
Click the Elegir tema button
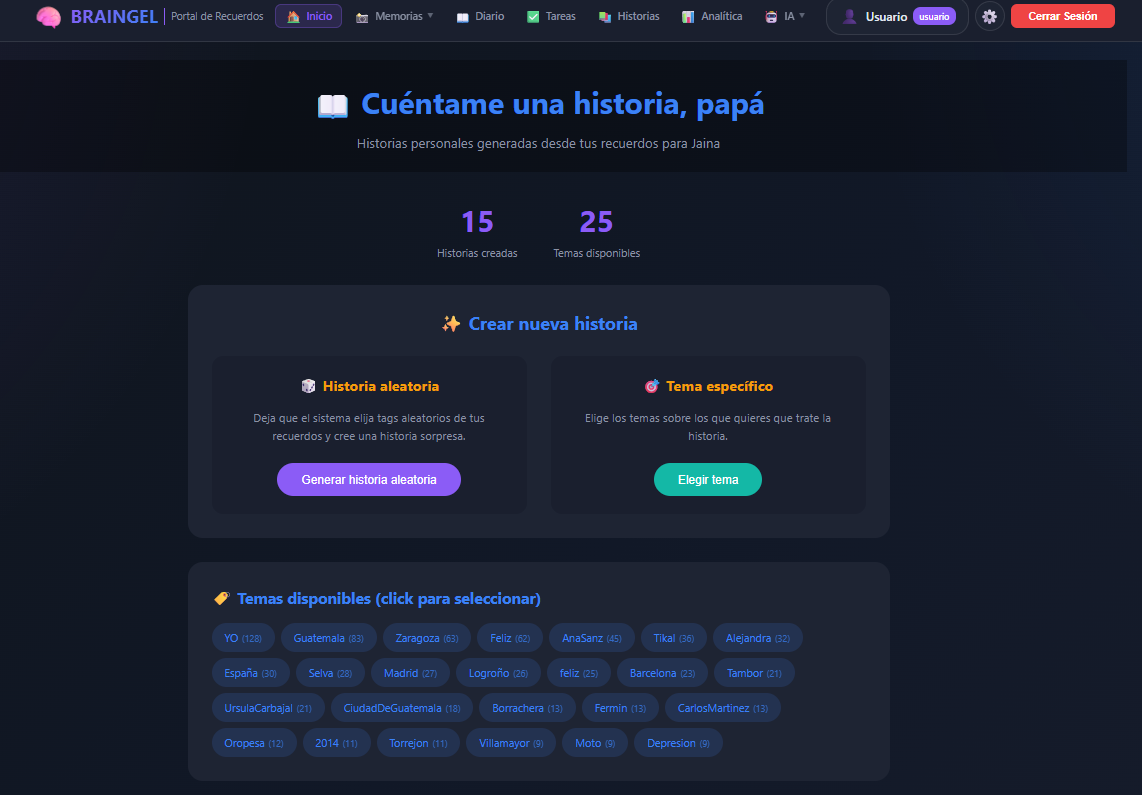click(708, 480)
